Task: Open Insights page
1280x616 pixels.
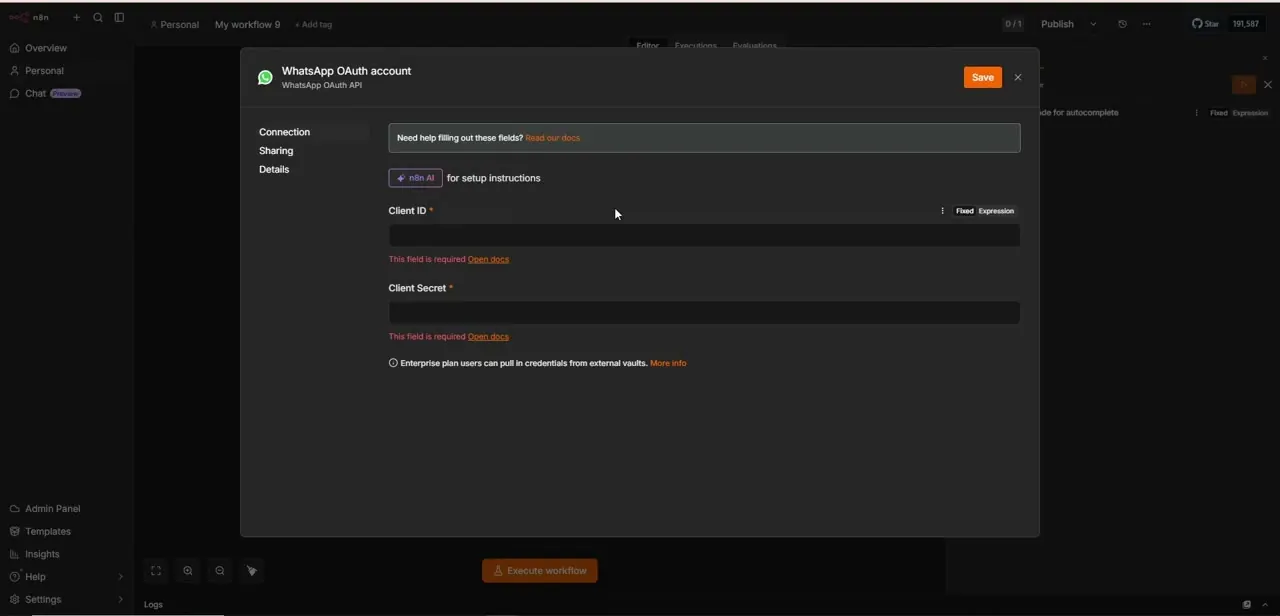Action: pyautogui.click(x=42, y=554)
